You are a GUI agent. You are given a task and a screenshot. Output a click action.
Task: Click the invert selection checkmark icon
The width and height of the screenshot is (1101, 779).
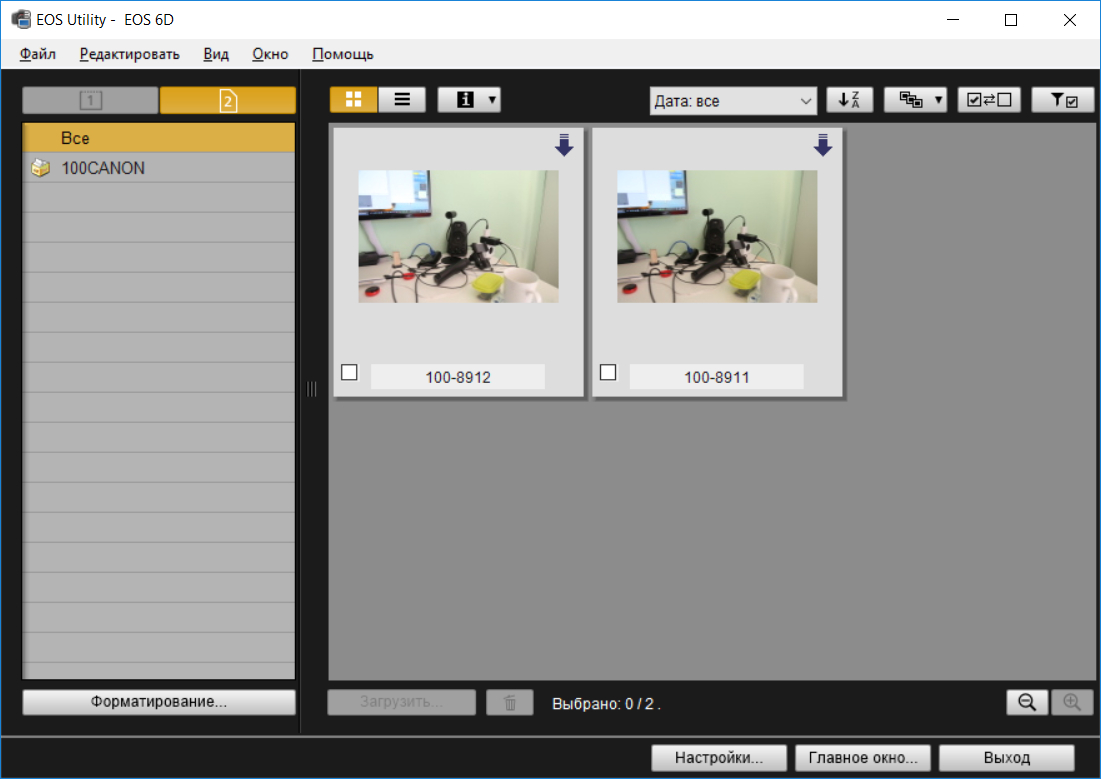[989, 100]
